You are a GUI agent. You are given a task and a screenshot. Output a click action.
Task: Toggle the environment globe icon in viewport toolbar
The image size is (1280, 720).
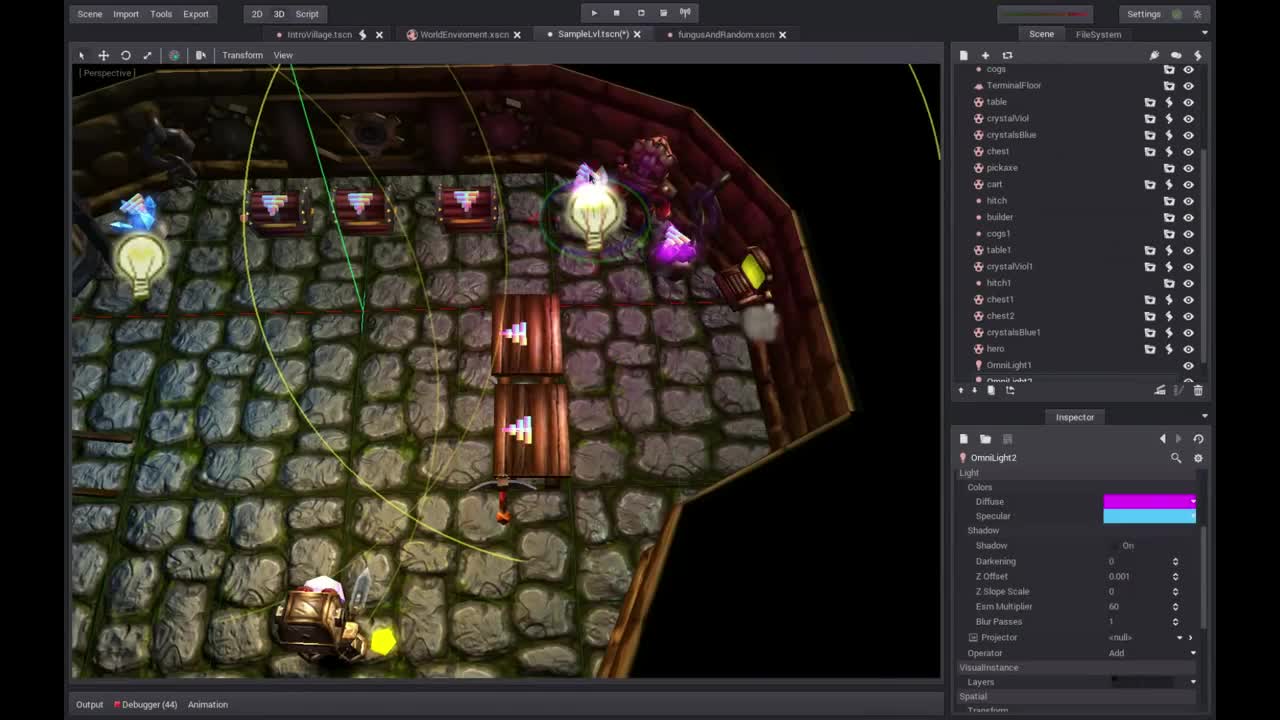(x=174, y=55)
